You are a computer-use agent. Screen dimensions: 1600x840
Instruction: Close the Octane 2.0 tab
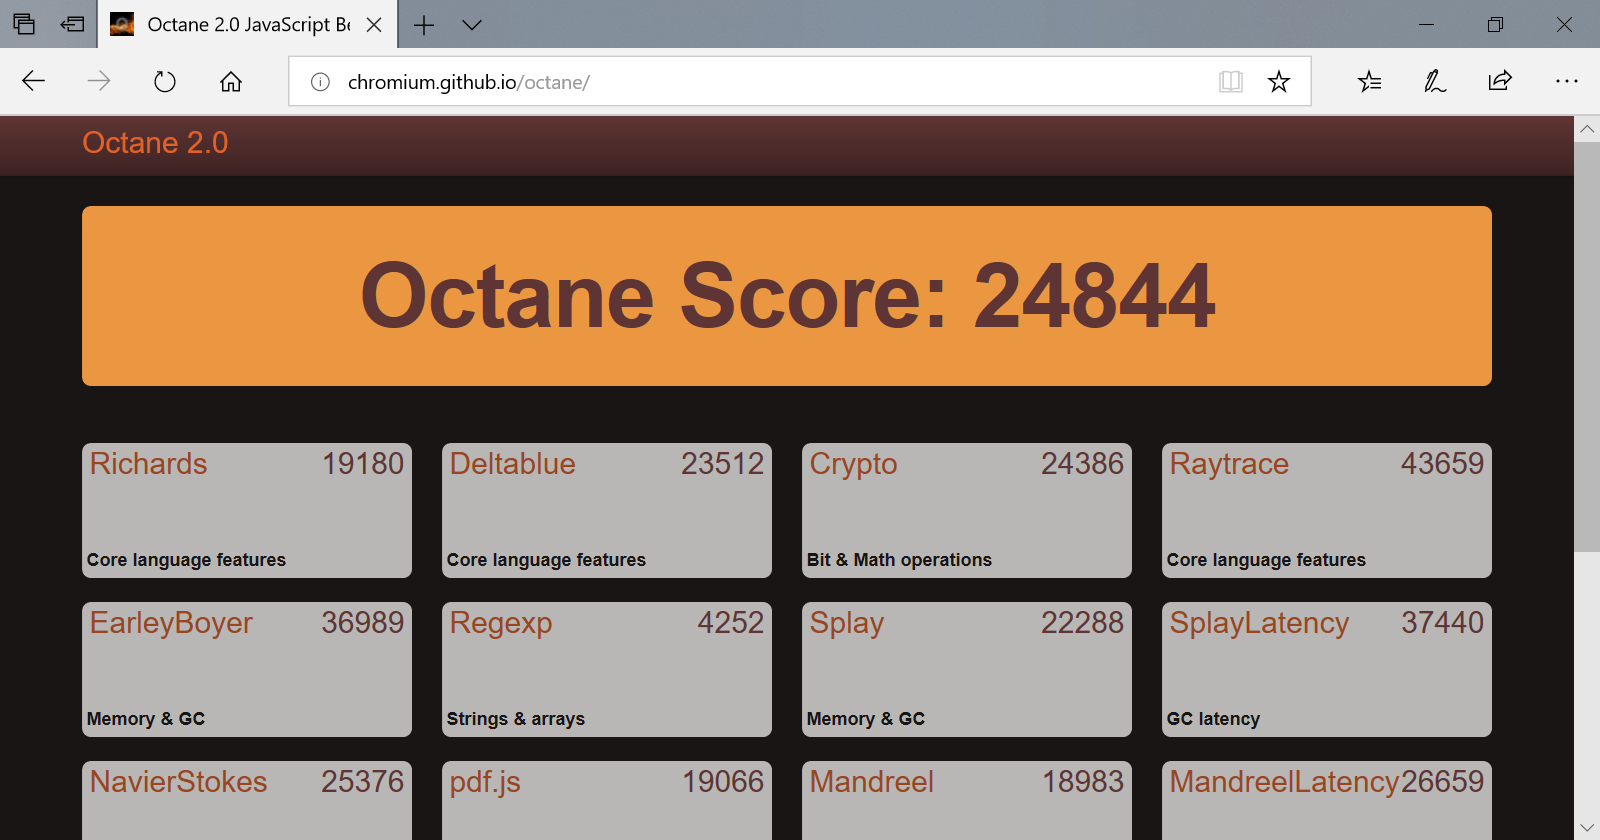[374, 25]
